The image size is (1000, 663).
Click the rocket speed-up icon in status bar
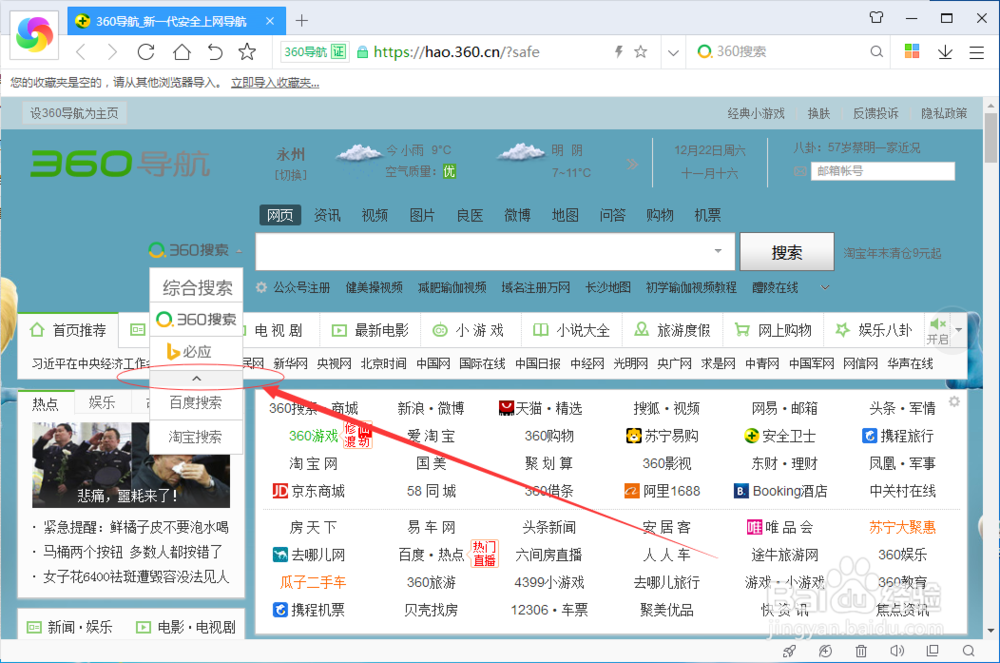coord(789,651)
